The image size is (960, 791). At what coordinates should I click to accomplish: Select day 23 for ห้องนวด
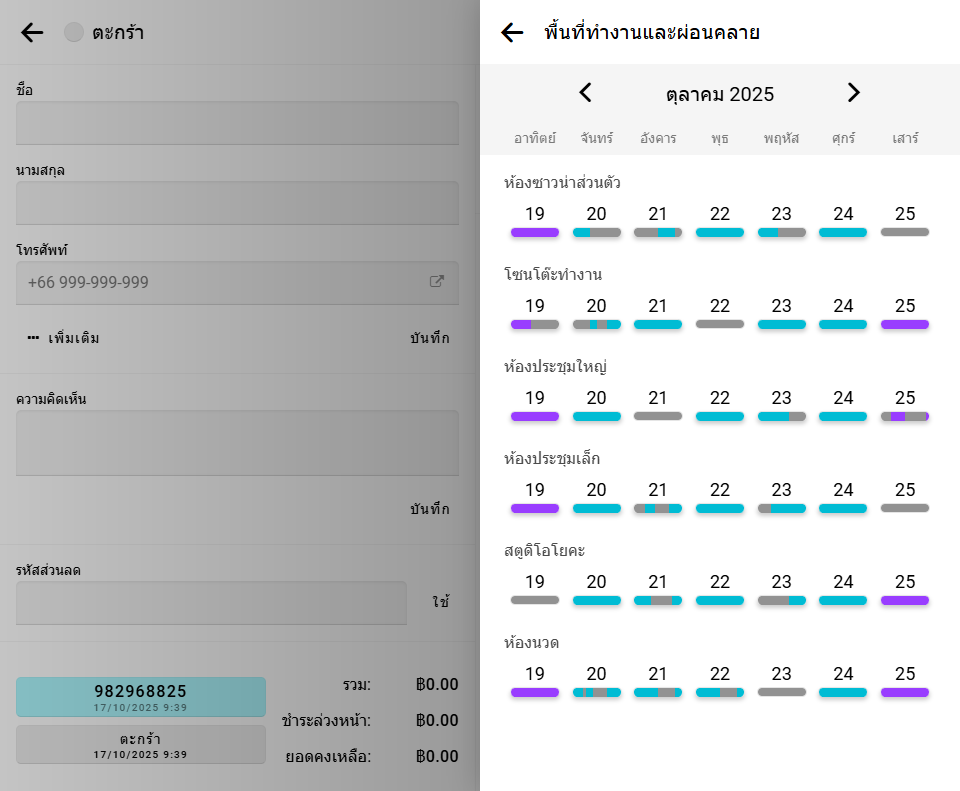(781, 681)
